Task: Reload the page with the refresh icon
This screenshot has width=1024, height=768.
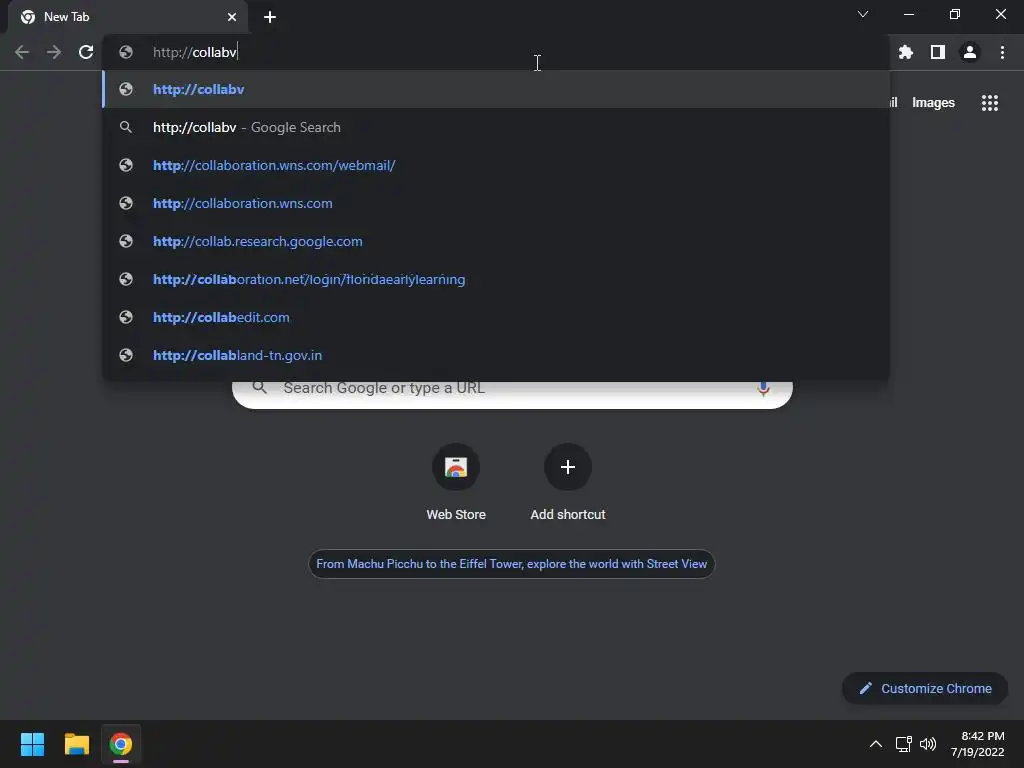Action: (86, 52)
